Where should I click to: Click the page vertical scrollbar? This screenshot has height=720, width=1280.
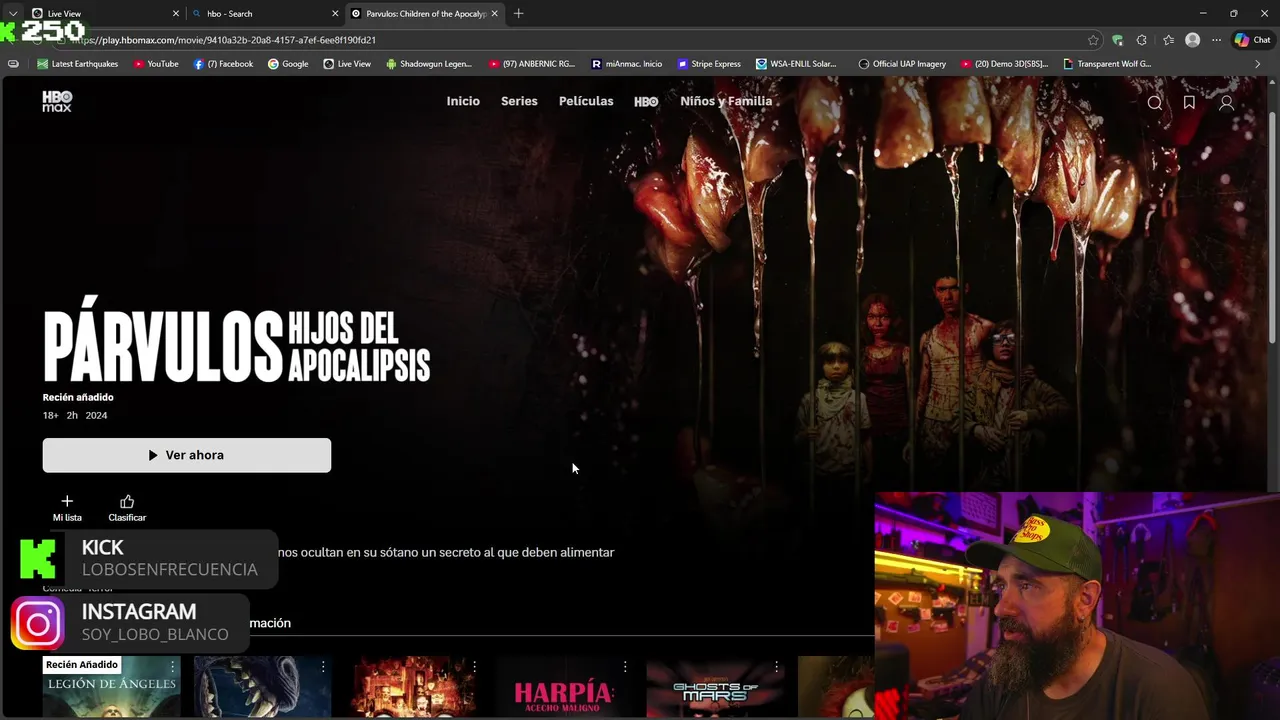[x=1274, y=228]
